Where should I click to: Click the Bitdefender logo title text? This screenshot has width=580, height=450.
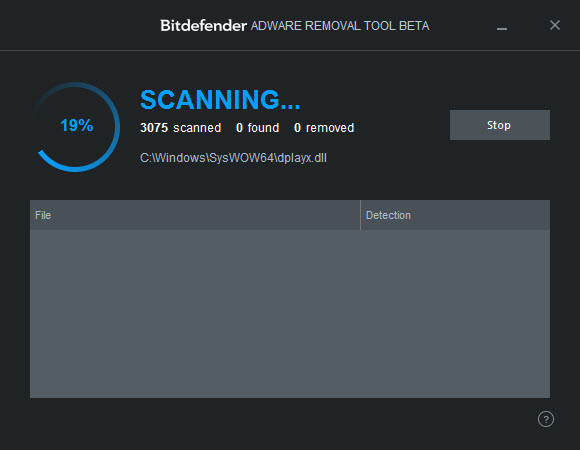[203, 26]
